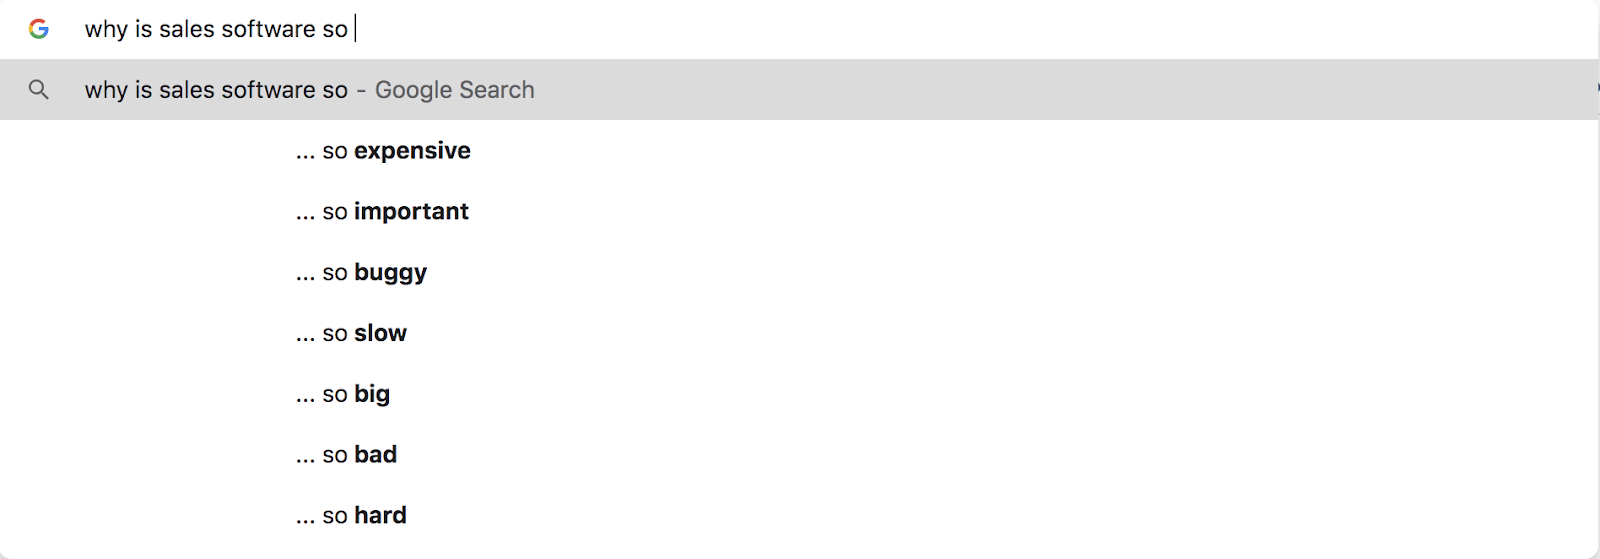Viewport: 1600px width, 559px height.
Task: Click the bold word "buggy"
Action: 390,273
